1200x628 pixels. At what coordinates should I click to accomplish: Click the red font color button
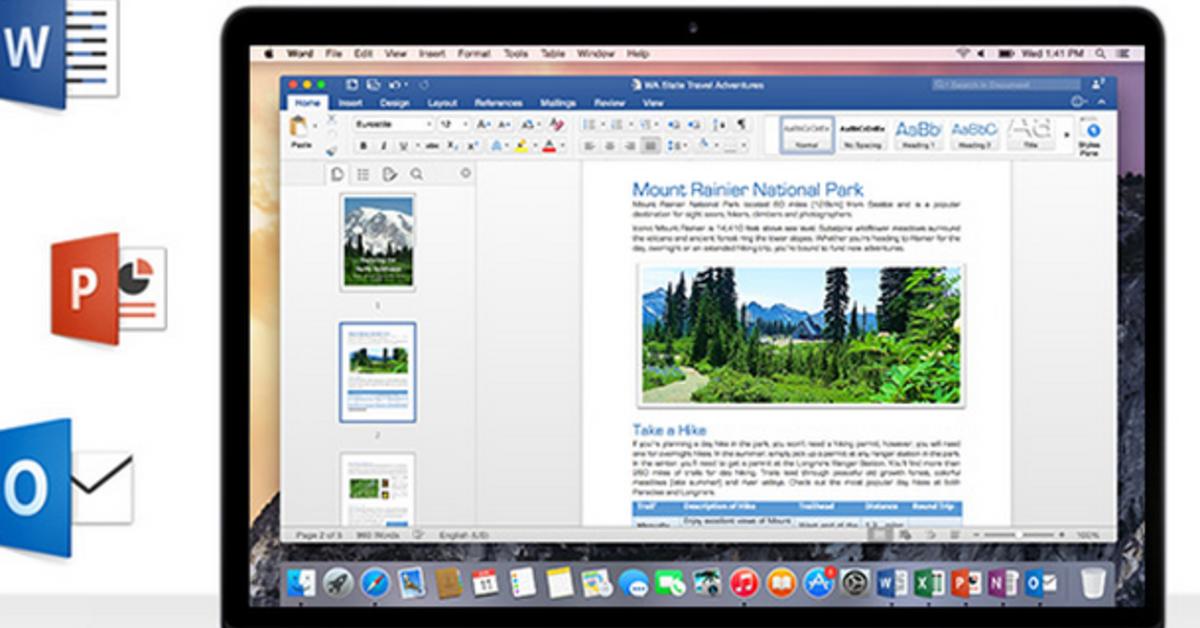click(551, 146)
